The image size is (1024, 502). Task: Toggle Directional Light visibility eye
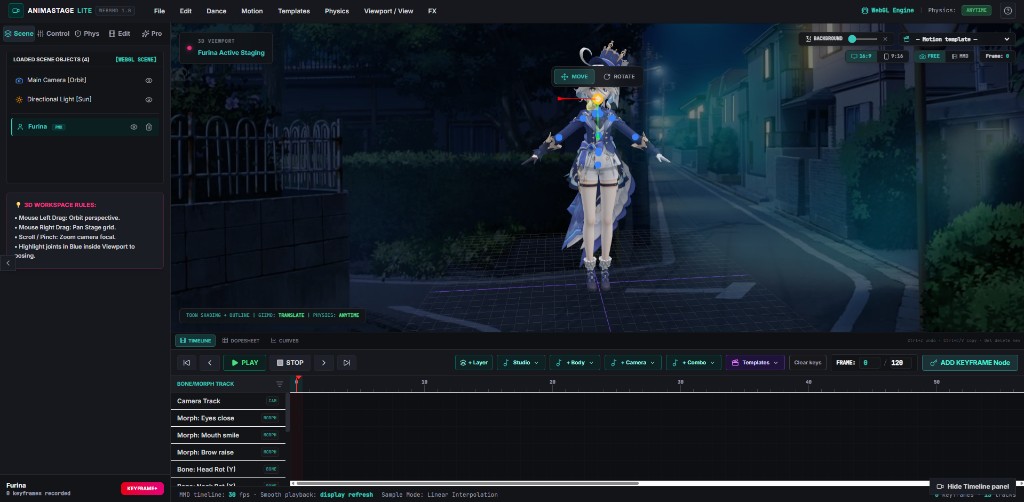[149, 100]
